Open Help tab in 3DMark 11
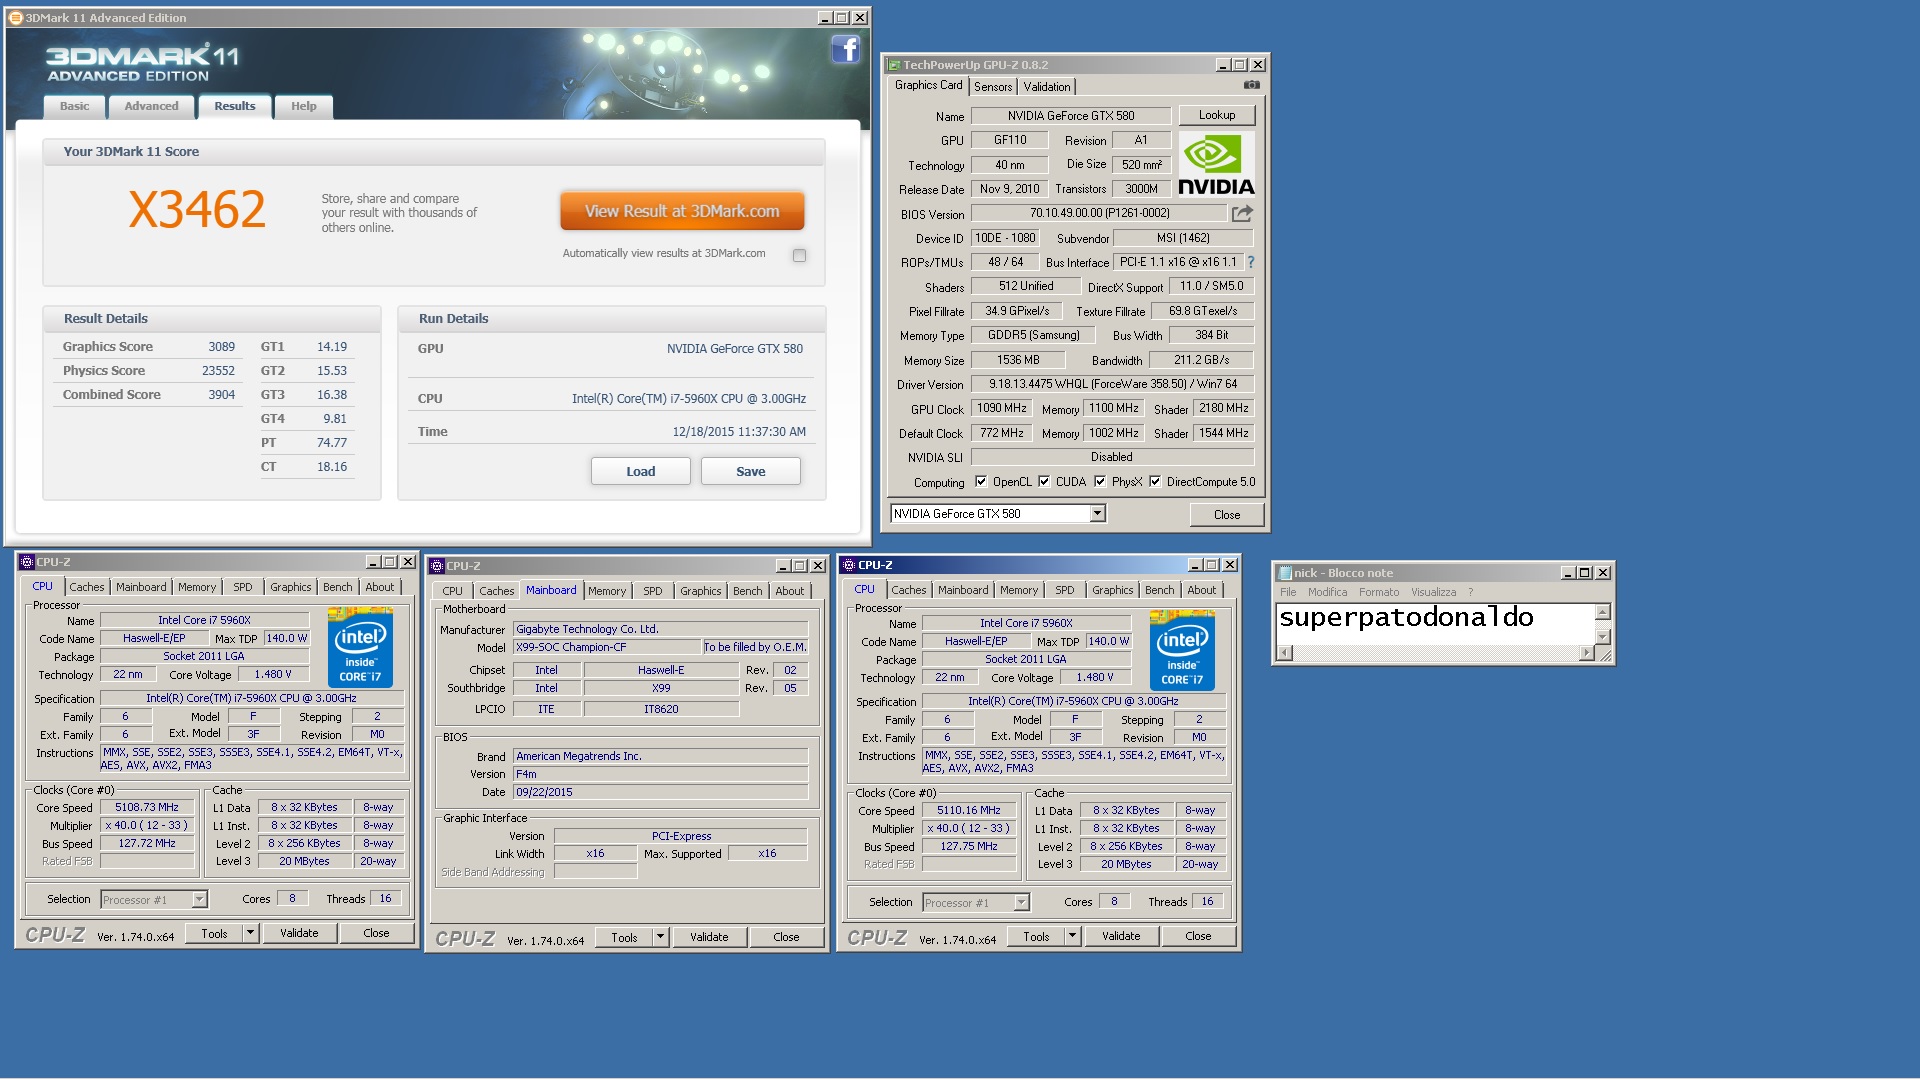This screenshot has width=1920, height=1080. pos(303,106)
